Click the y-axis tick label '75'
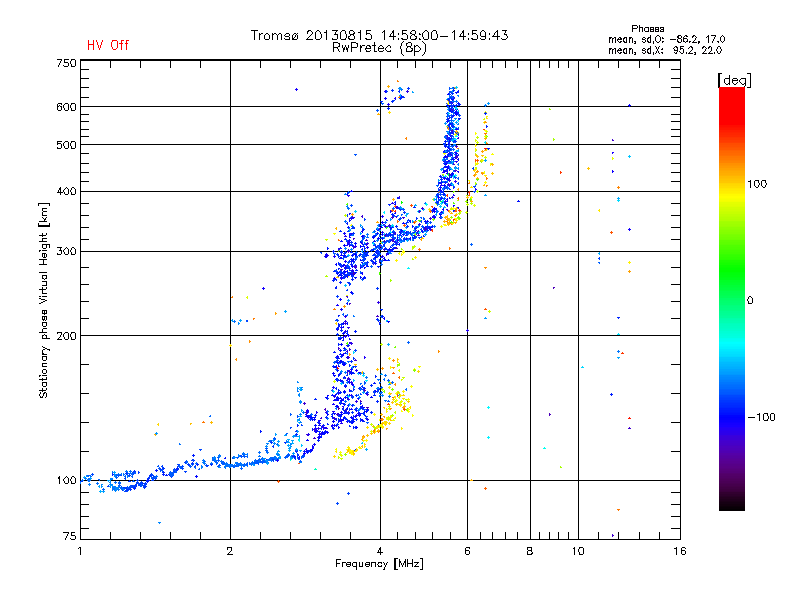Viewport: 800px width, 600px height. click(x=70, y=536)
